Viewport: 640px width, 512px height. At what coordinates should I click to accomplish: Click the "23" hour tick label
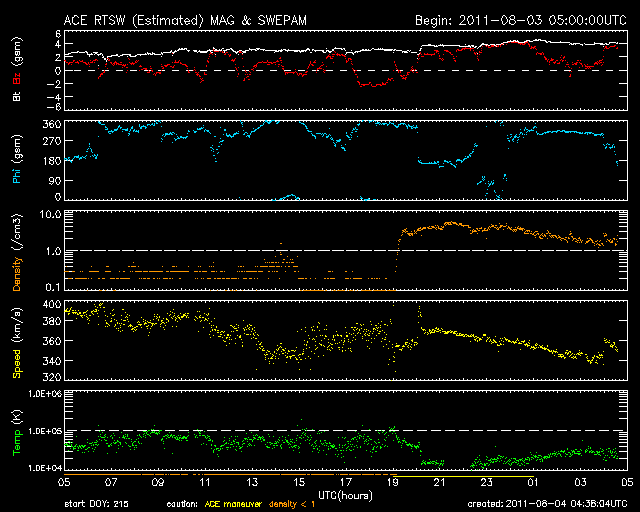pyautogui.click(x=487, y=482)
